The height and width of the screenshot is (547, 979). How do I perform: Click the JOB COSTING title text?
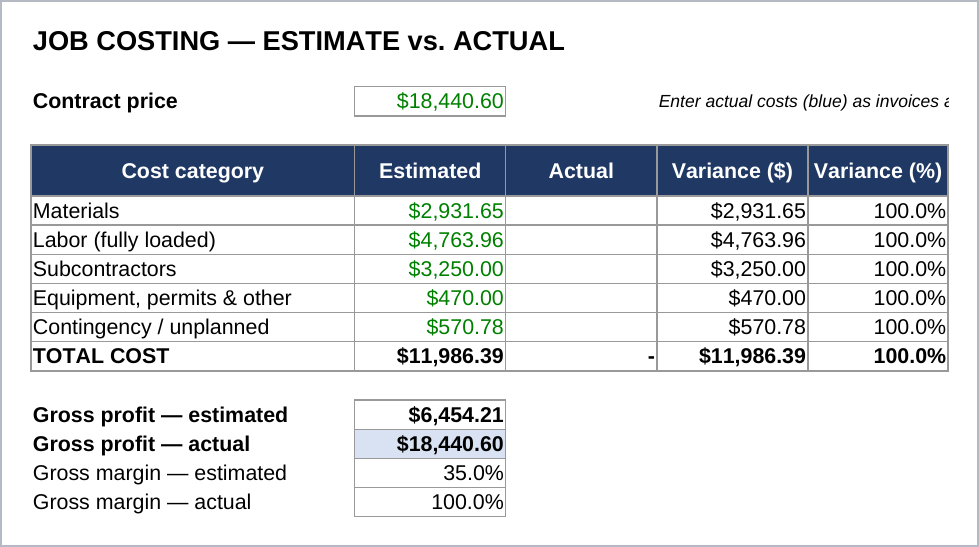(298, 41)
